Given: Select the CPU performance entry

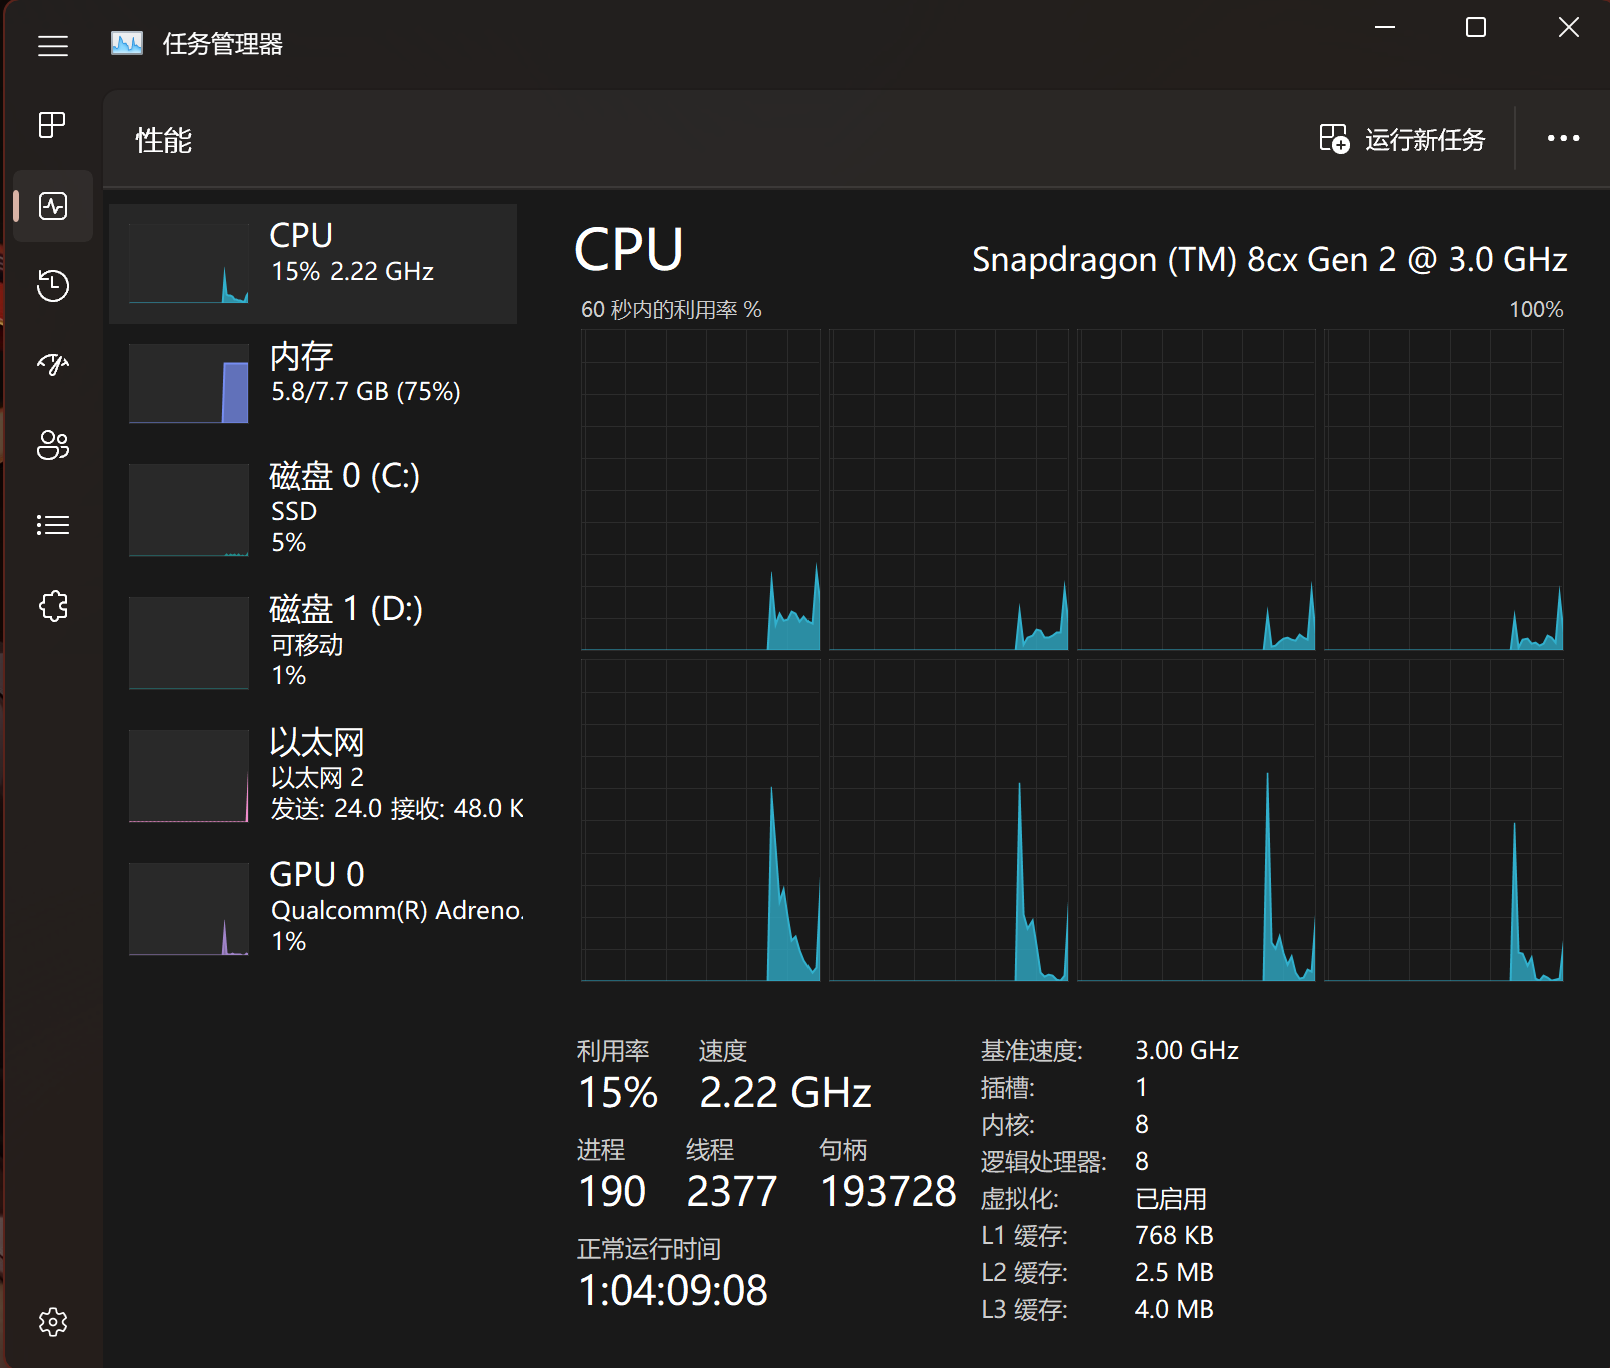Looking at the screenshot, I should (x=313, y=264).
